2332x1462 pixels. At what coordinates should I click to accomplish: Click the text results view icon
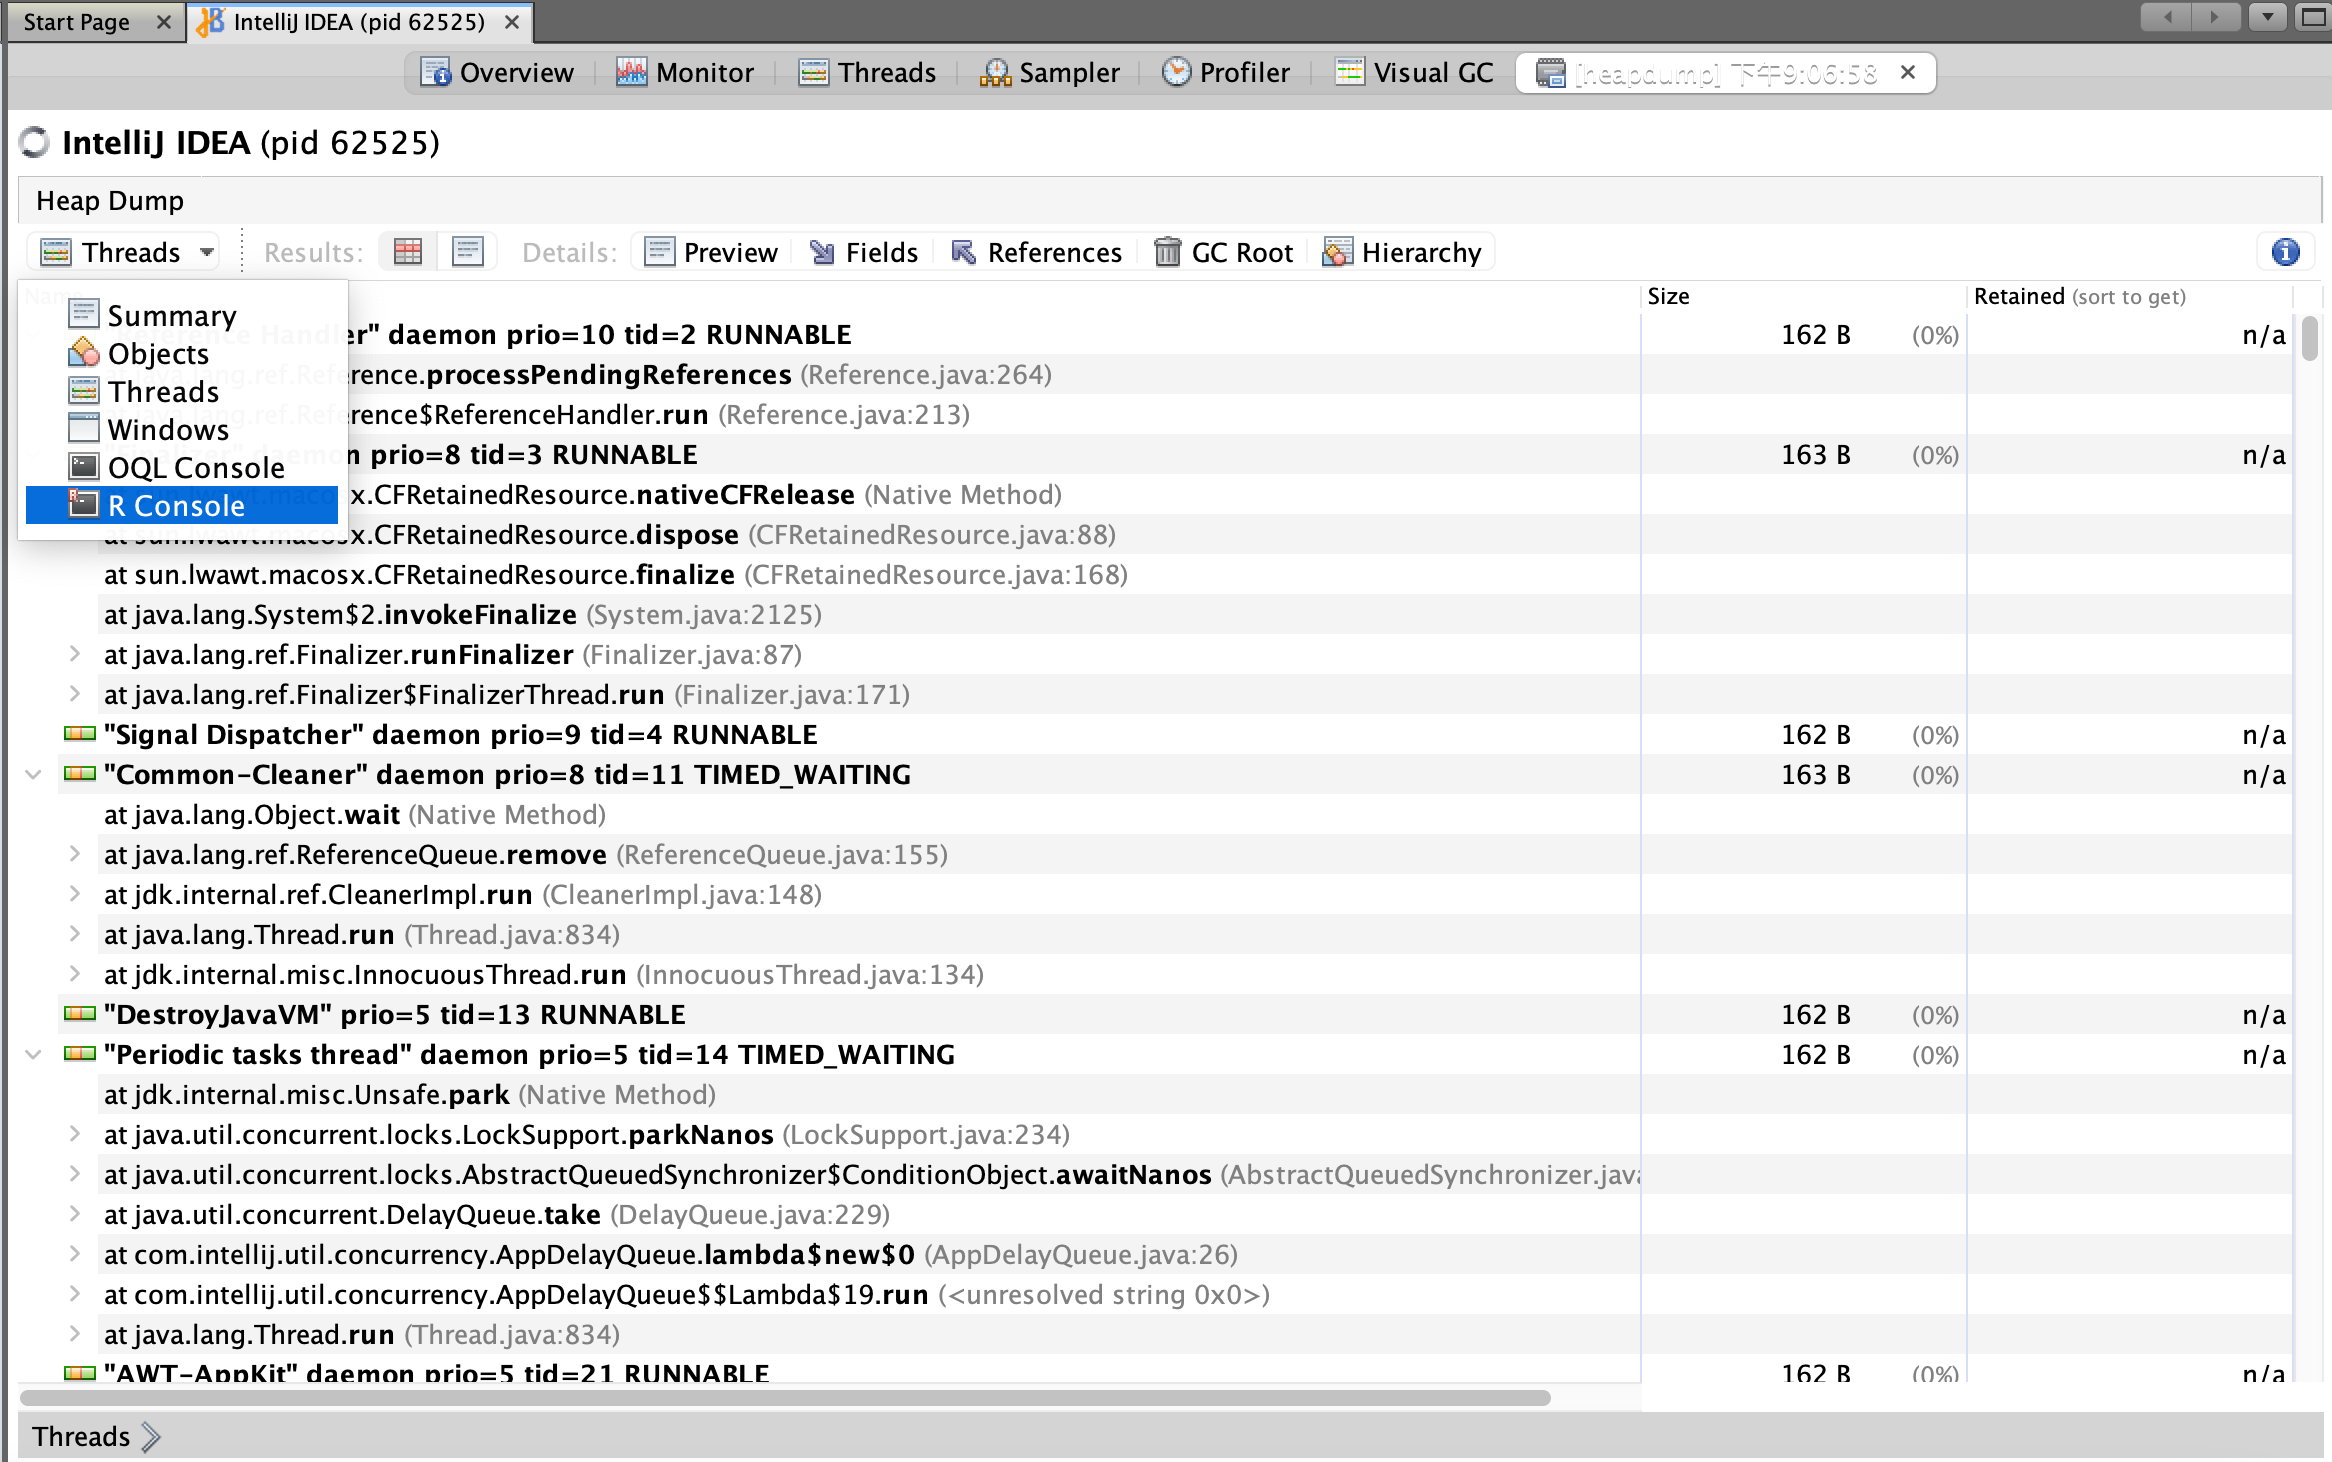[467, 252]
